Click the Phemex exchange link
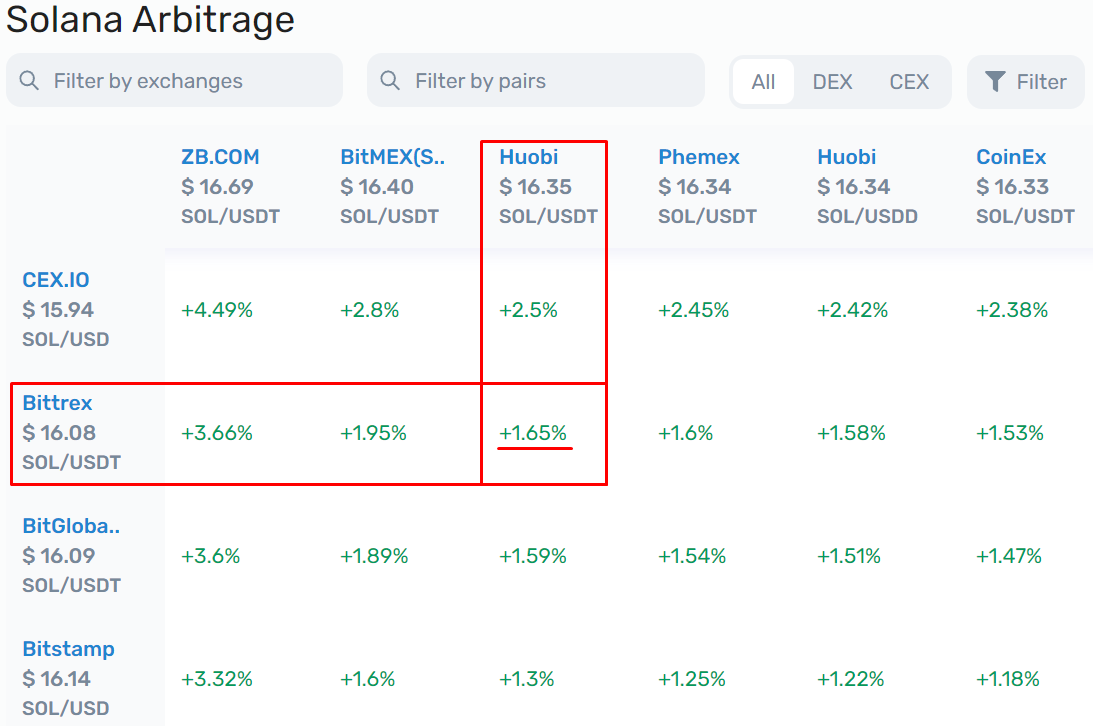 click(699, 157)
